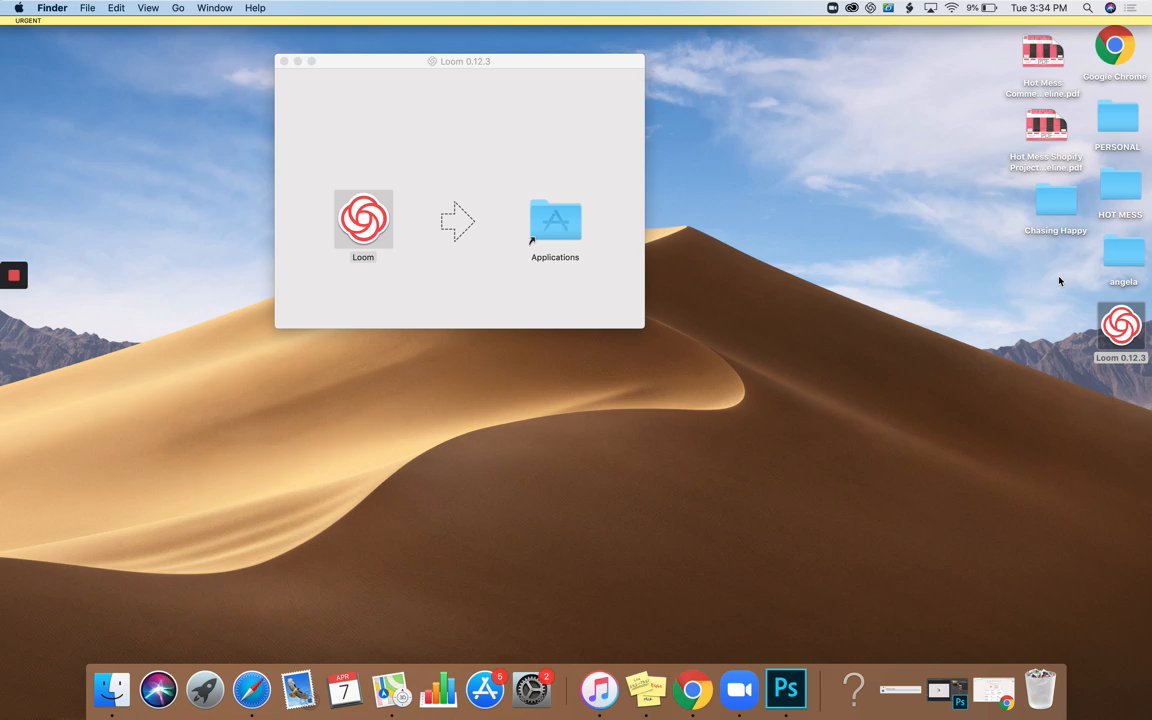Select the HOT MESS folder on desktop
The height and width of the screenshot is (720, 1152).
point(1120,184)
